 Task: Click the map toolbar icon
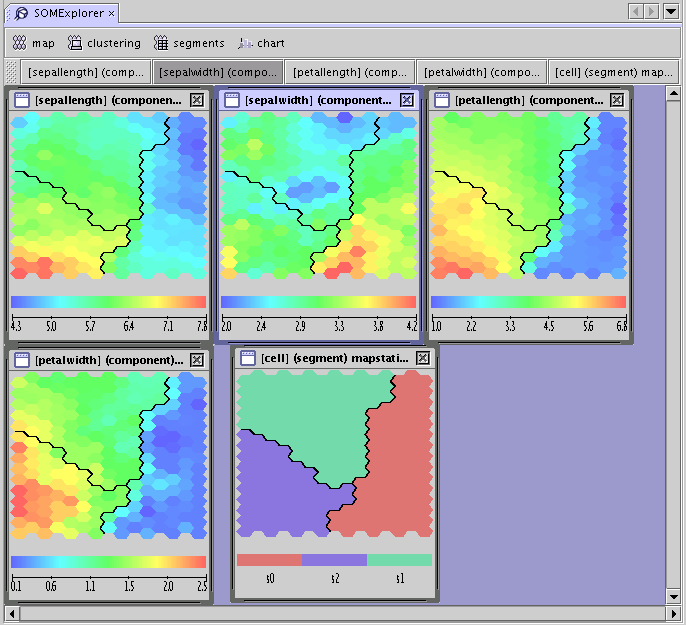(x=19, y=43)
